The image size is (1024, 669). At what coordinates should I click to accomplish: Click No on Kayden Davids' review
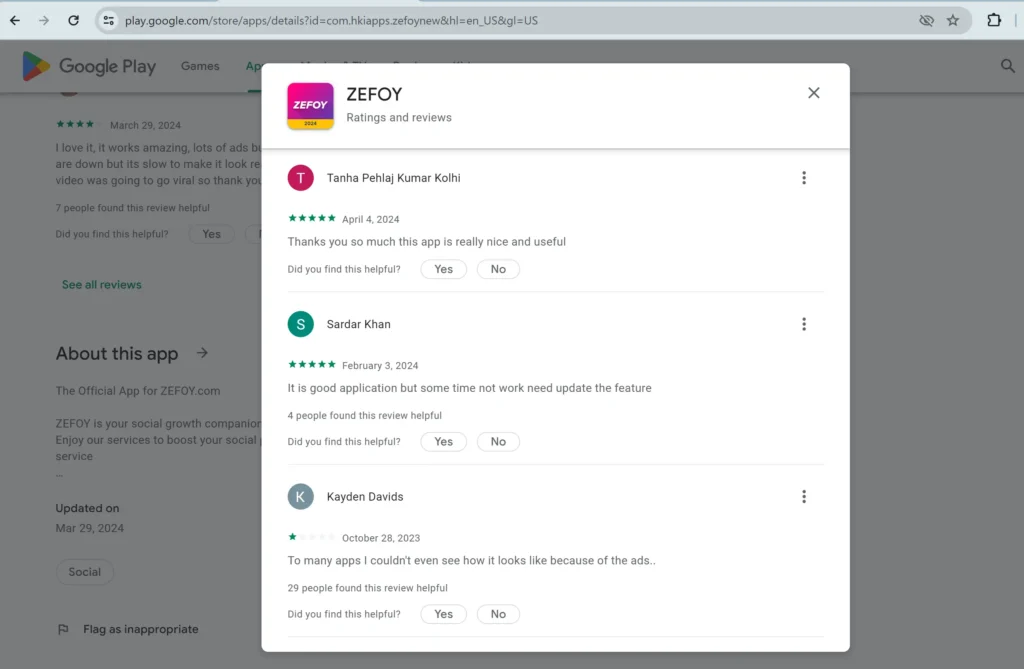tap(498, 614)
